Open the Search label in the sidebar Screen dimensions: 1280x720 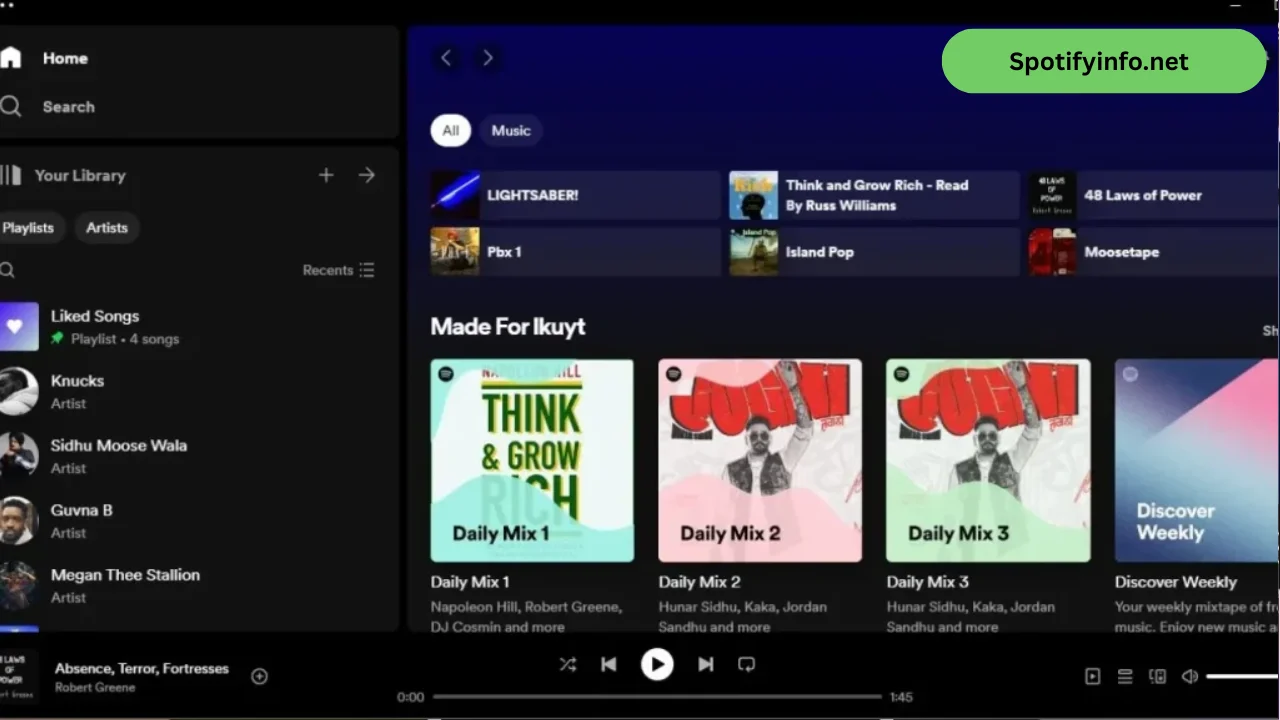tap(68, 106)
